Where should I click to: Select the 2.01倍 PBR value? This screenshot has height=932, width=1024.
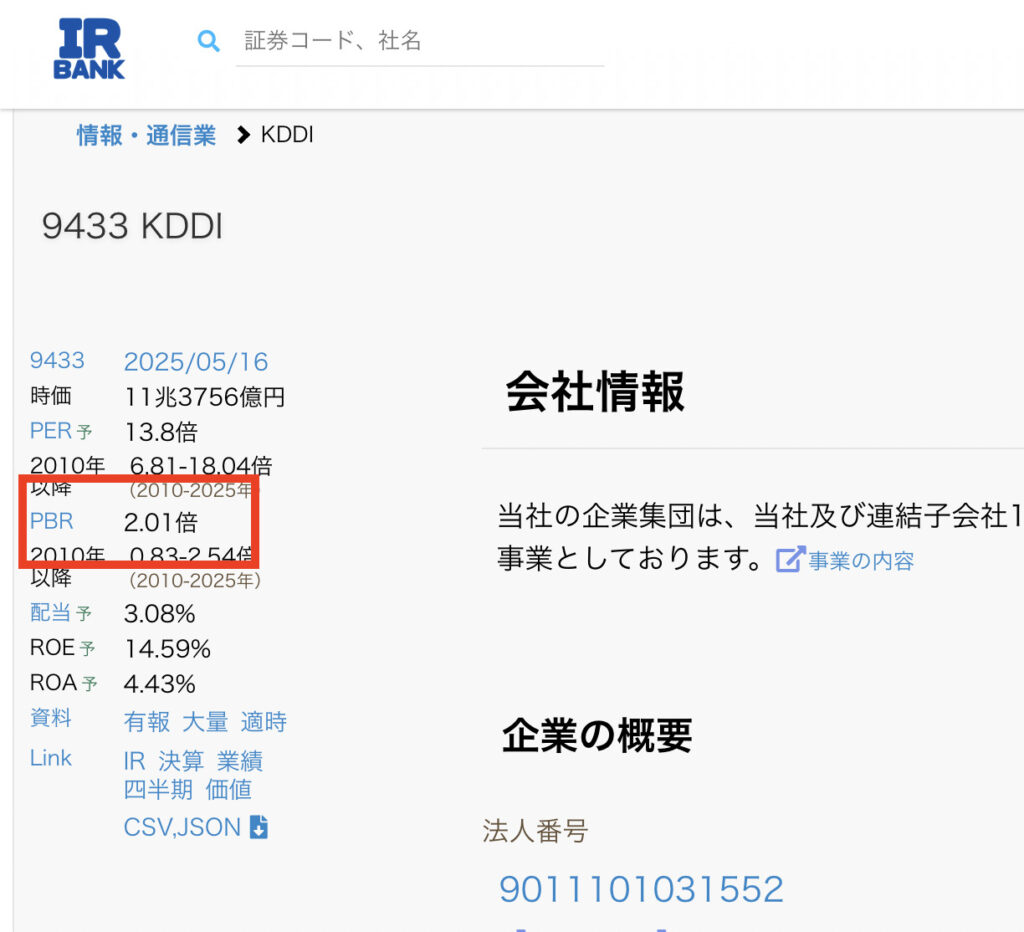coord(161,522)
